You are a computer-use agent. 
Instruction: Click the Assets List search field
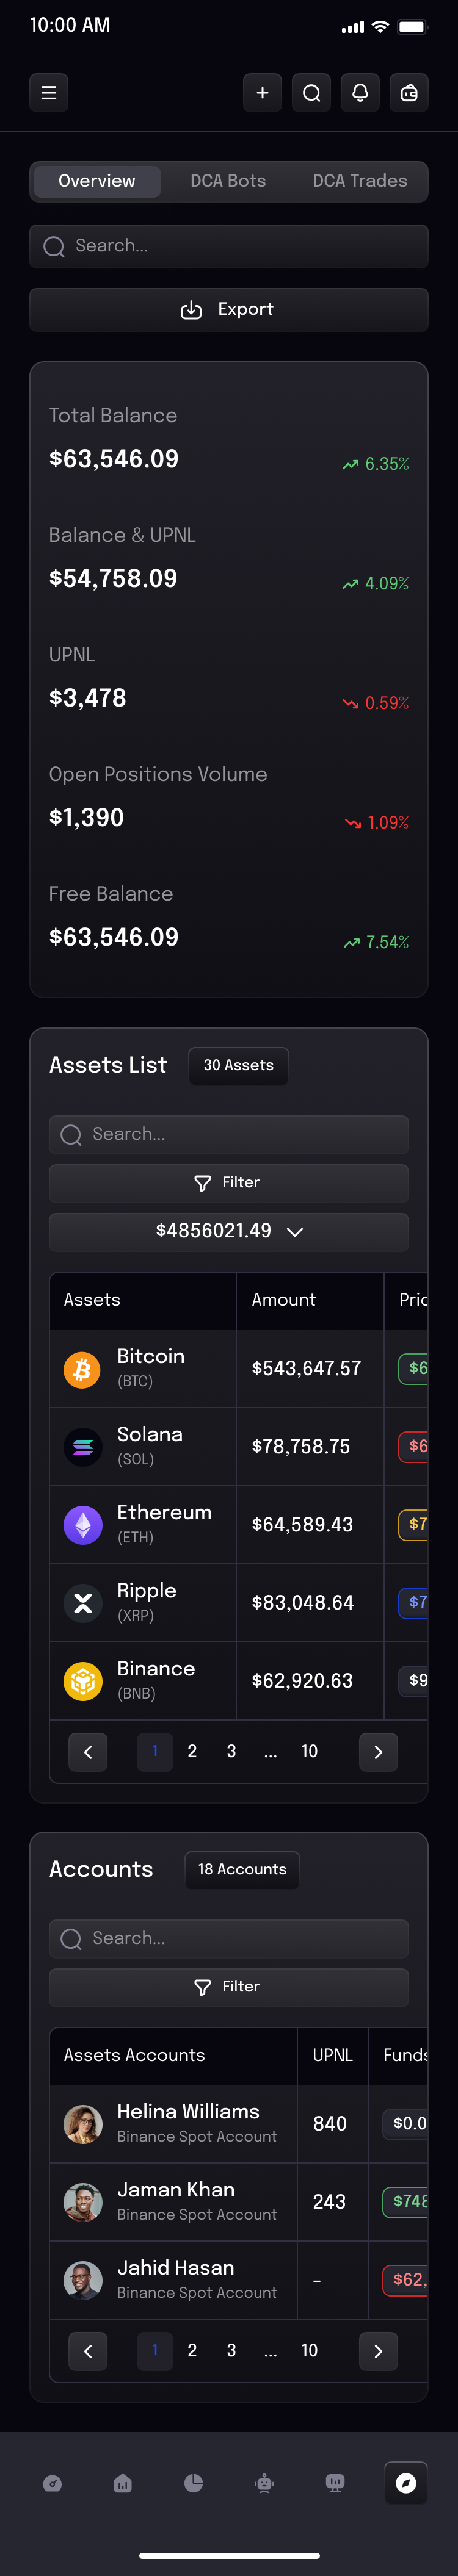pyautogui.click(x=229, y=1134)
